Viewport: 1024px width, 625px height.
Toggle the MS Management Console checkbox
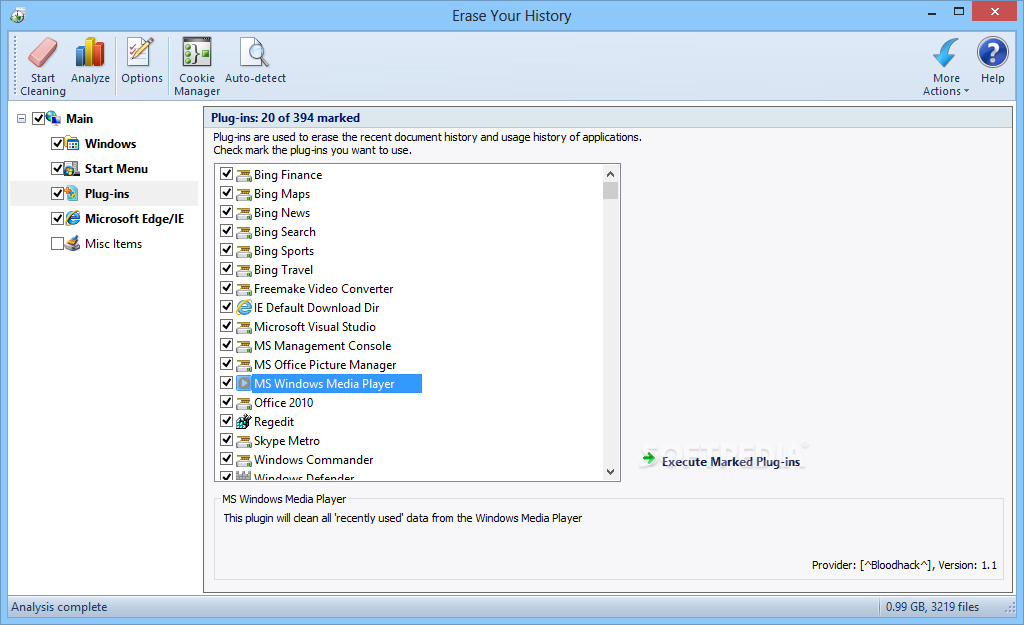click(227, 345)
